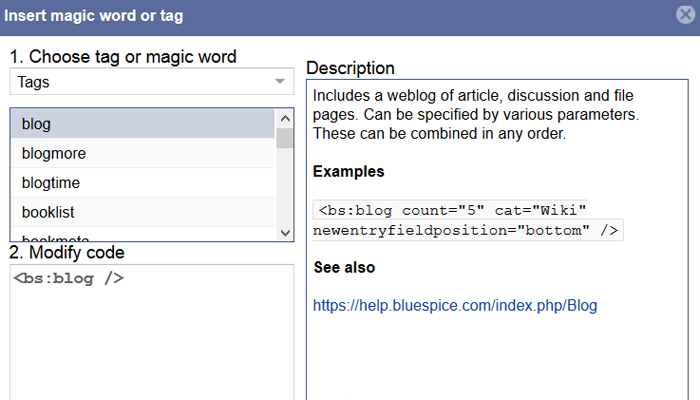This screenshot has width=700, height=400.
Task: Click the tag list scroll-down arrow
Action: (285, 232)
